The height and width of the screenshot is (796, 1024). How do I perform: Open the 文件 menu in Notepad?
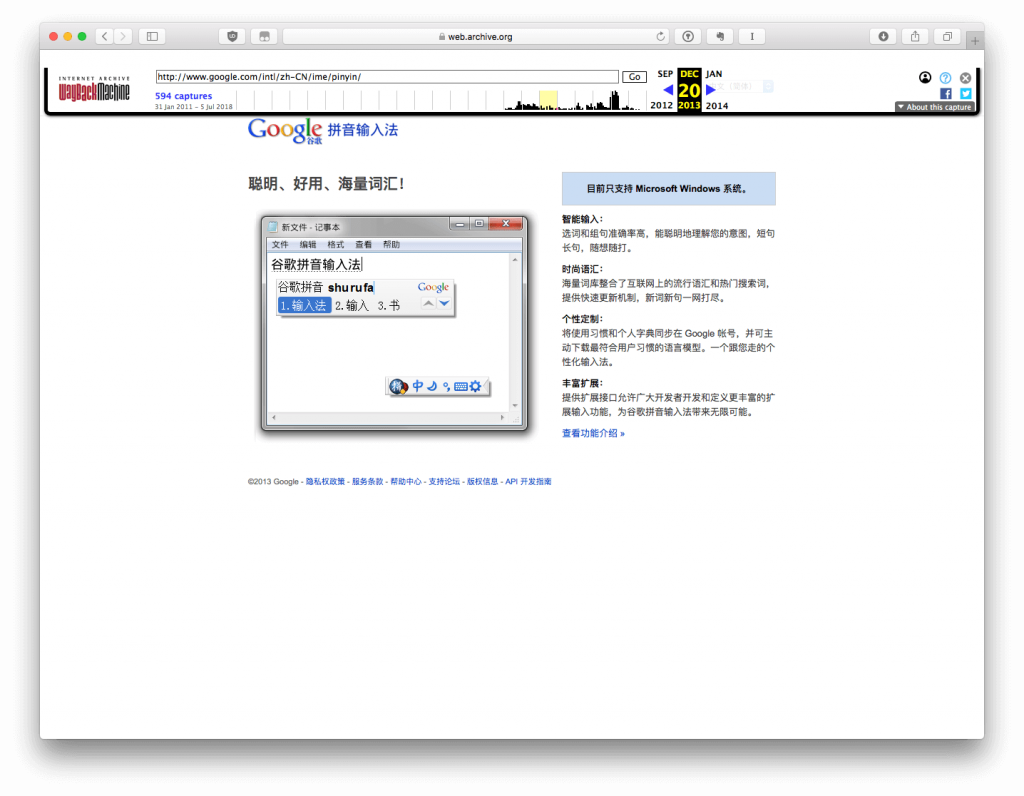point(281,243)
